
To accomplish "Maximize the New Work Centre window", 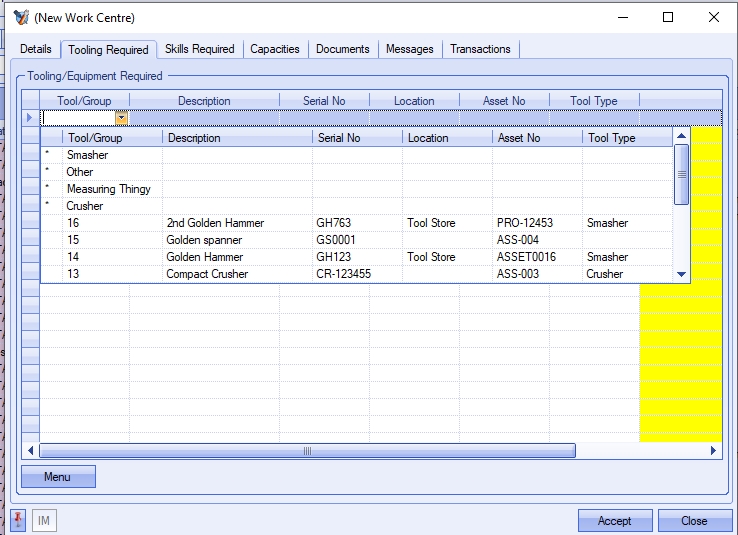I will pyautogui.click(x=668, y=17).
